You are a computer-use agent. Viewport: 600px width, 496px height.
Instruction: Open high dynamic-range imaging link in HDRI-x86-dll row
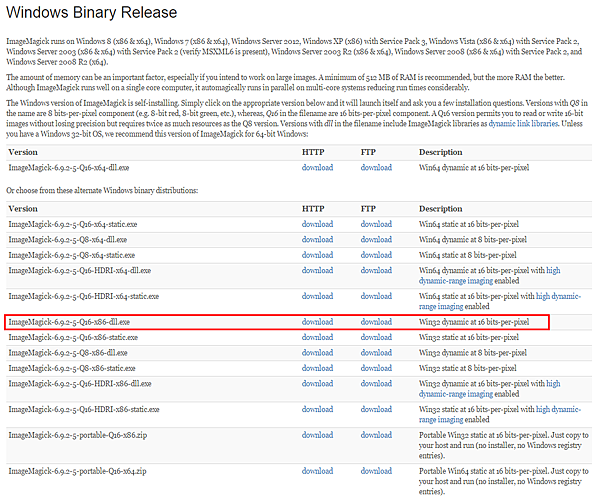click(456, 394)
